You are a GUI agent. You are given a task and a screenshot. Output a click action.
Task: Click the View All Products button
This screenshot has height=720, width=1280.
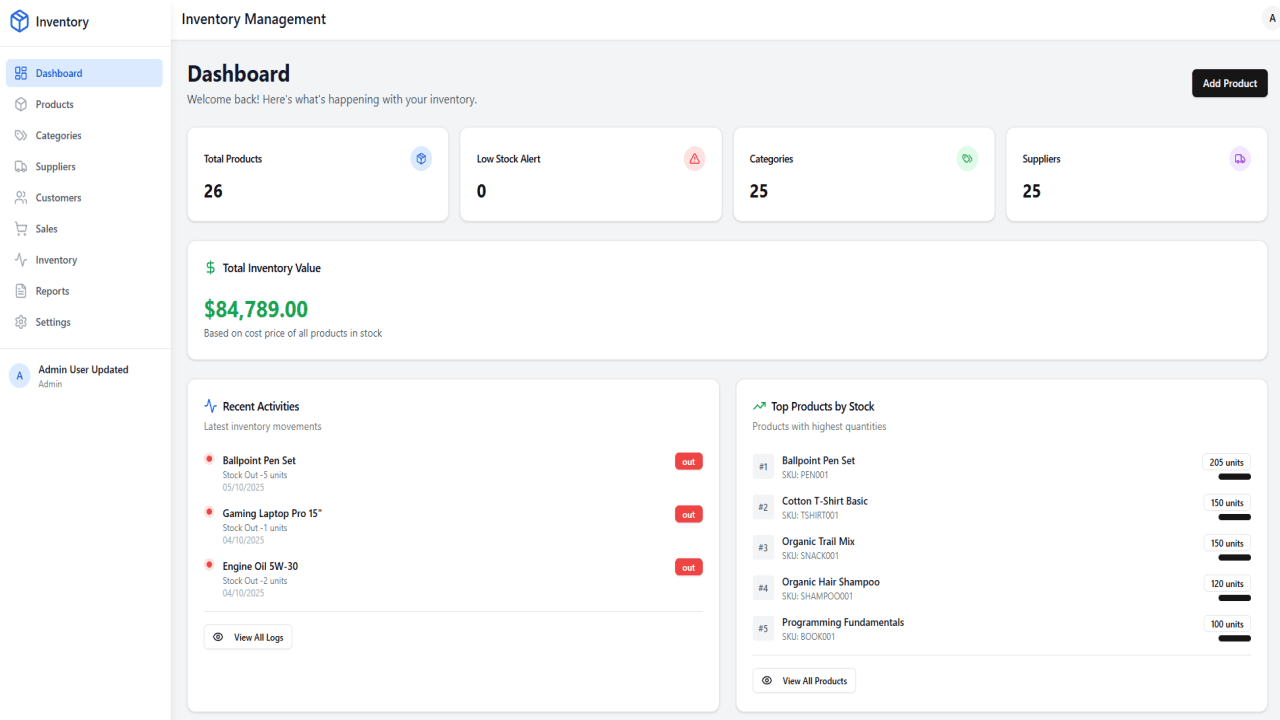point(804,681)
